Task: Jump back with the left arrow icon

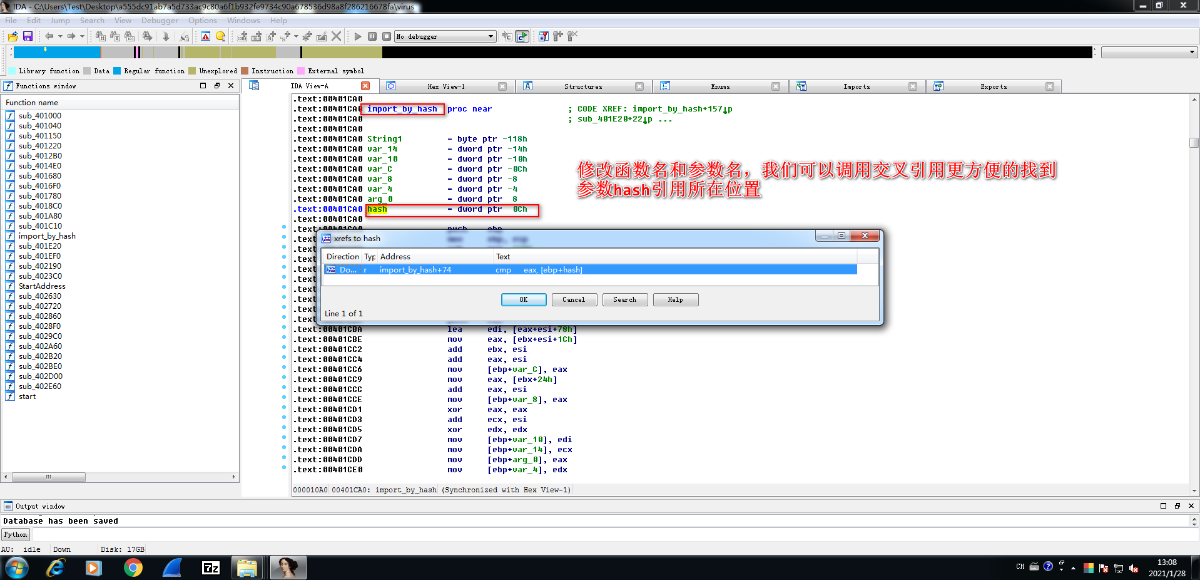Action: tap(49, 36)
